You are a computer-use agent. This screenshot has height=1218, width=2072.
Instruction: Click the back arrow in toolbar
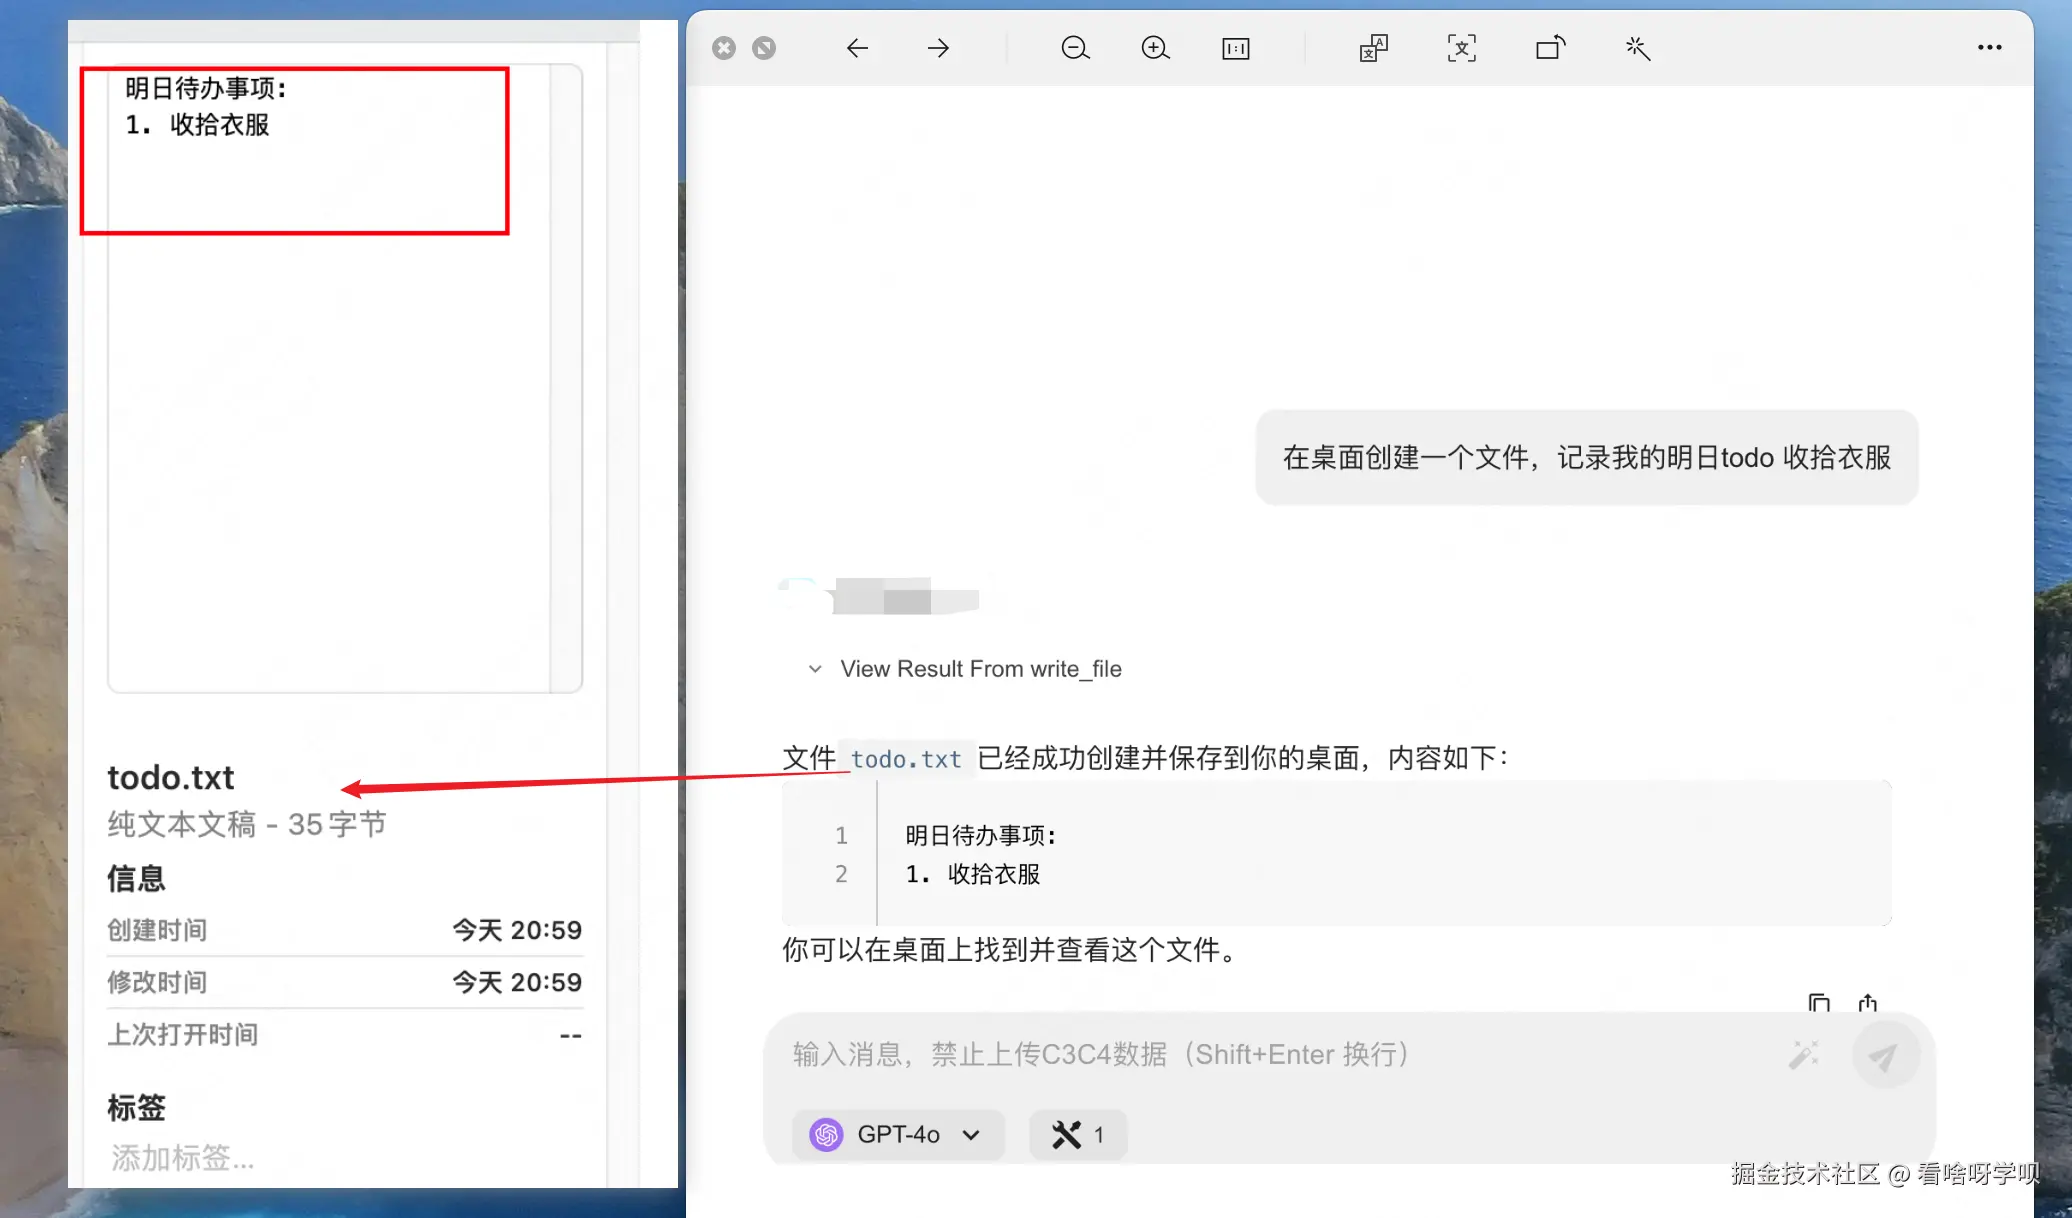(x=857, y=48)
